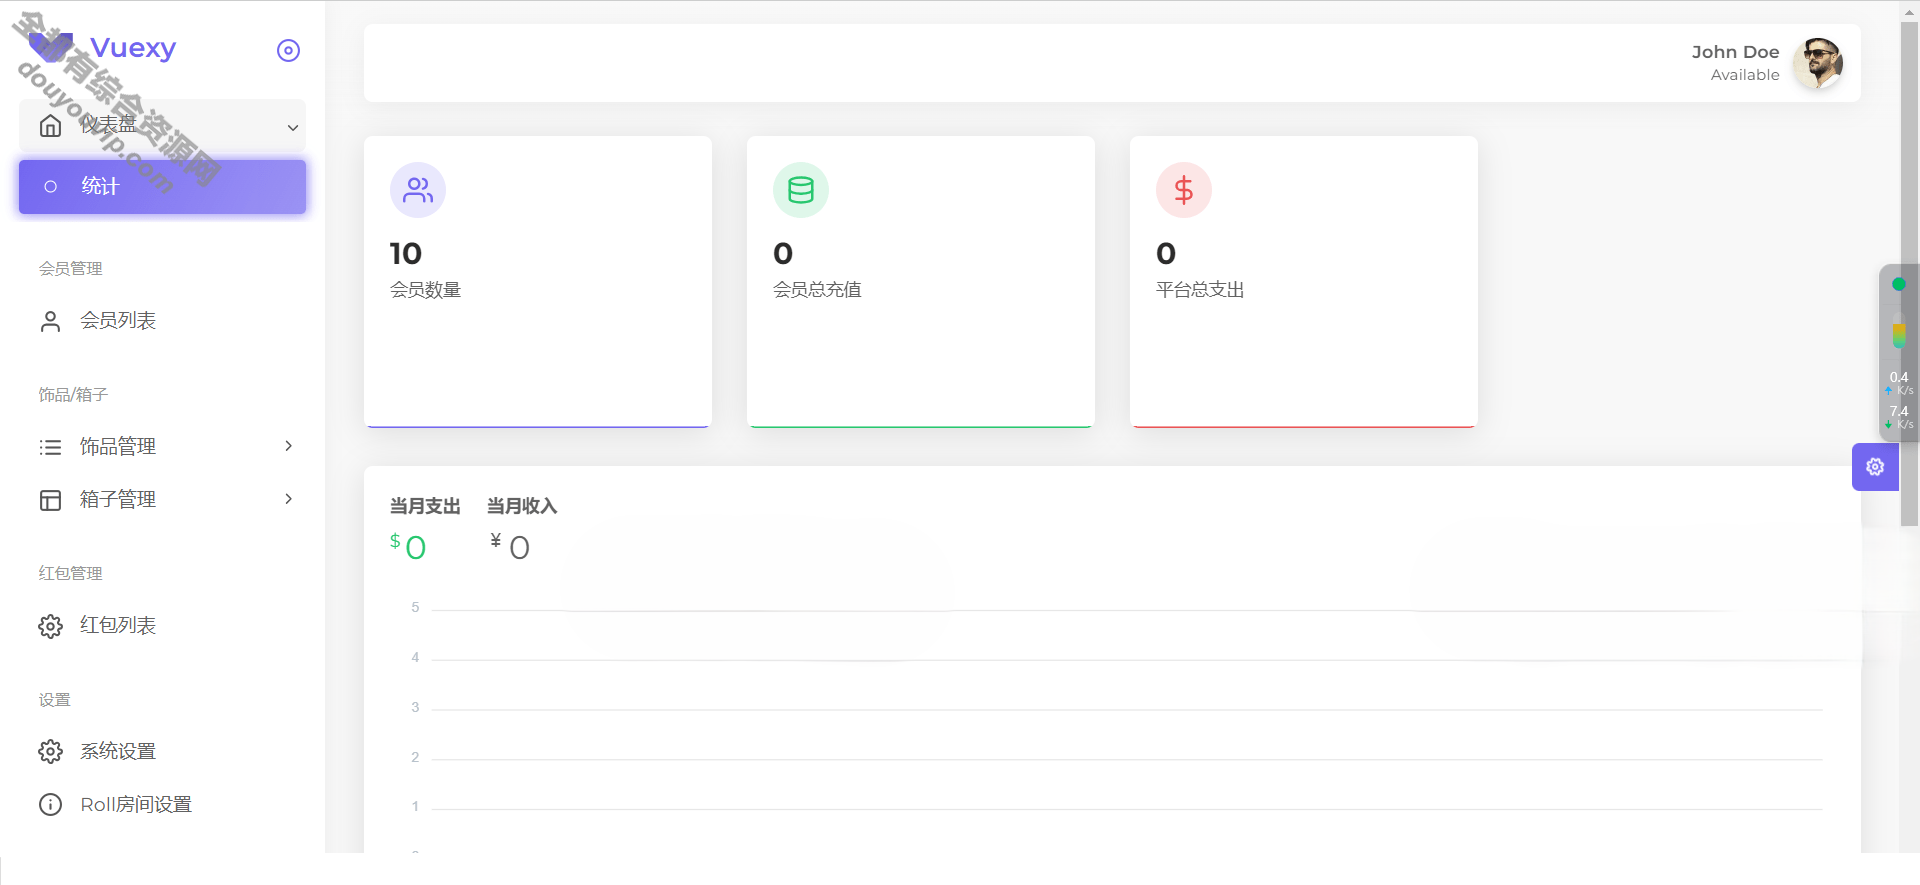Click the red dollar icon on 平台总支出 card
The height and width of the screenshot is (885, 1920).
click(1184, 190)
